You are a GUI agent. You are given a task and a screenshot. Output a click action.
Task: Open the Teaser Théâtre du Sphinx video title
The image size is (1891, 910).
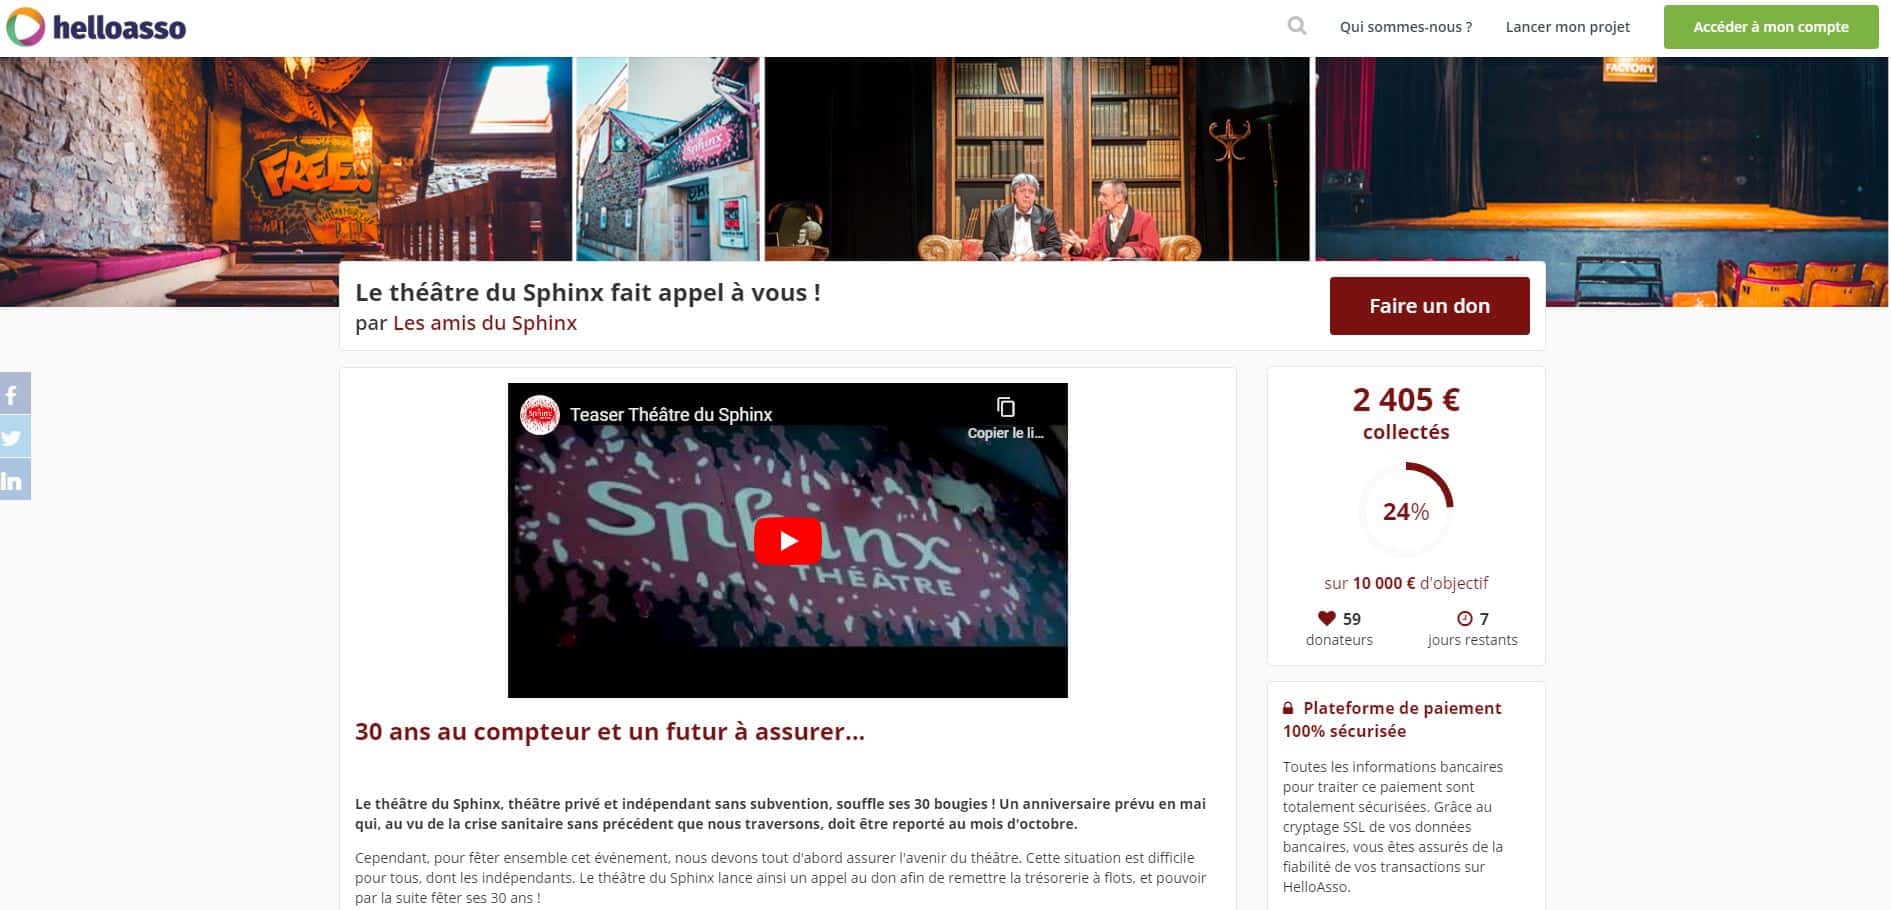point(671,414)
